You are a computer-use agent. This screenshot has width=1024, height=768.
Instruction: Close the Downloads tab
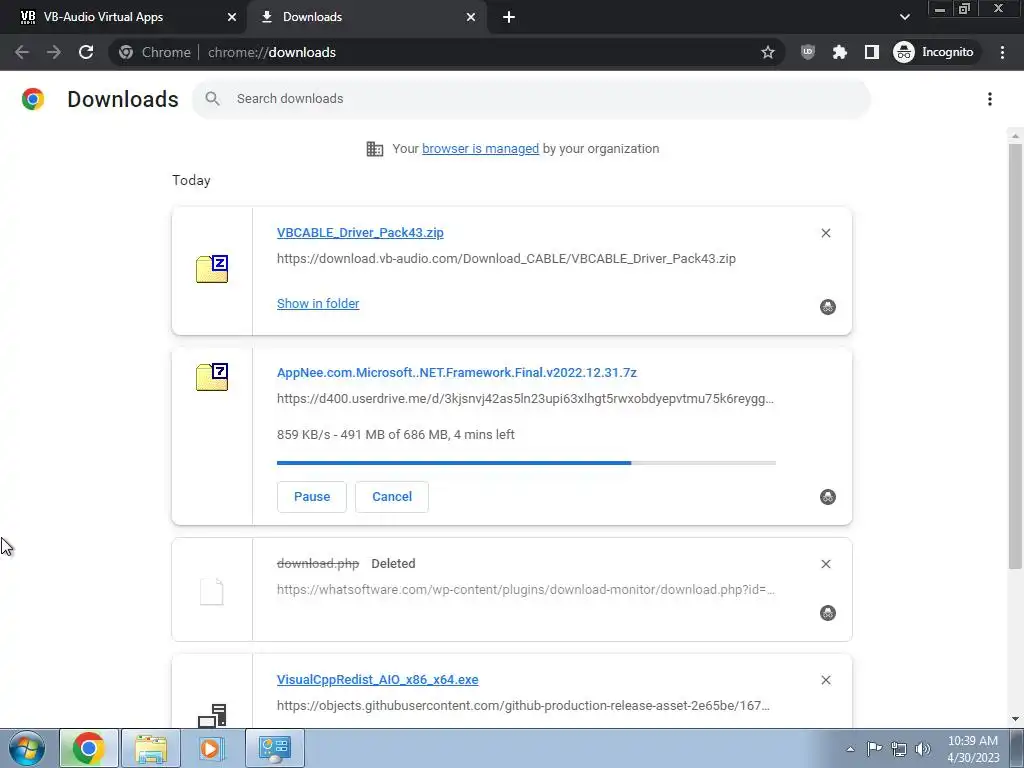point(471,17)
